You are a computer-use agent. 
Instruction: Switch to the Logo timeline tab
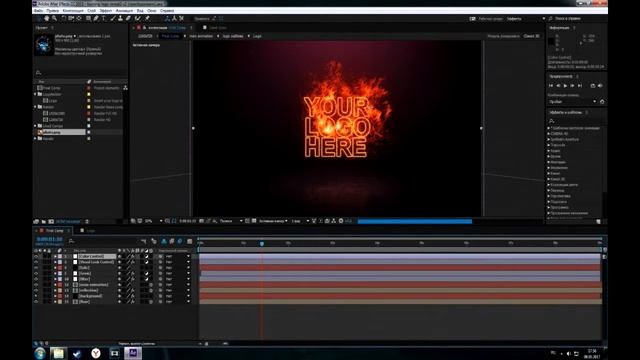pyautogui.click(x=91, y=231)
